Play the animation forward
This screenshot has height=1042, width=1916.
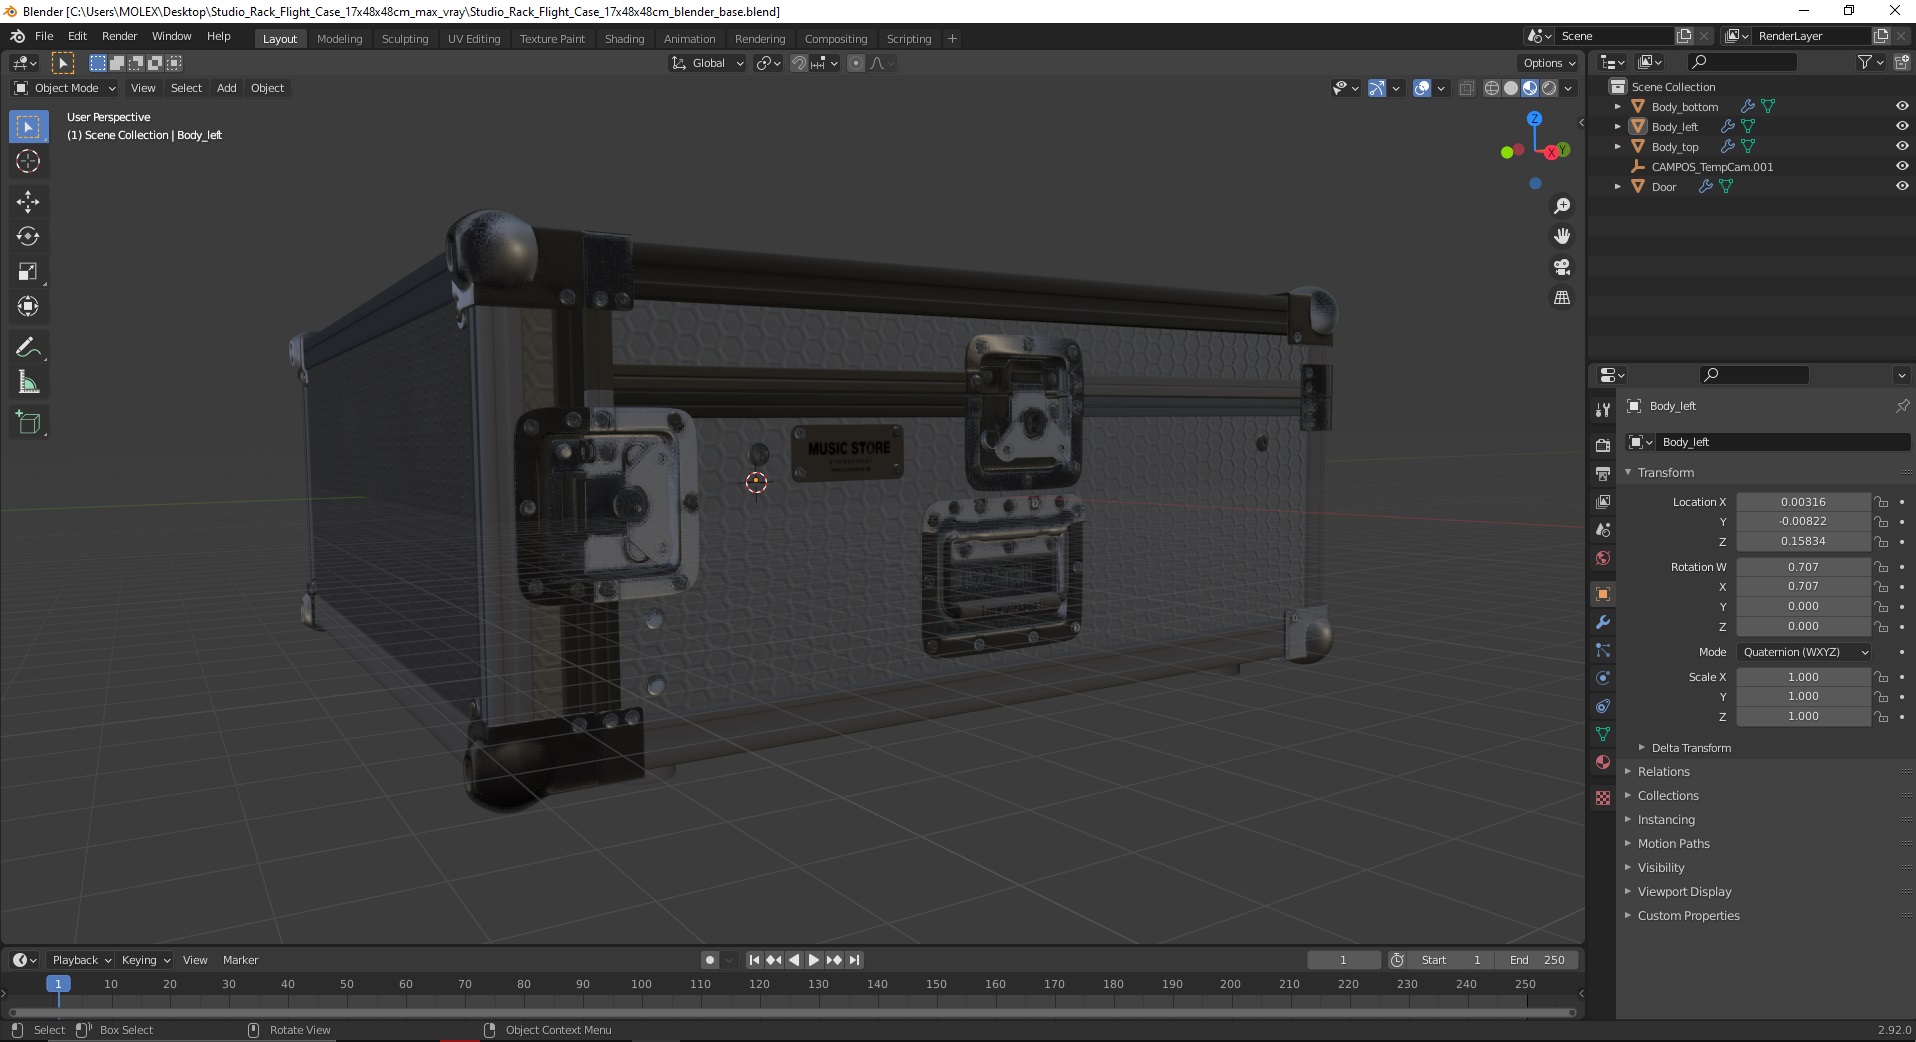pyautogui.click(x=813, y=960)
